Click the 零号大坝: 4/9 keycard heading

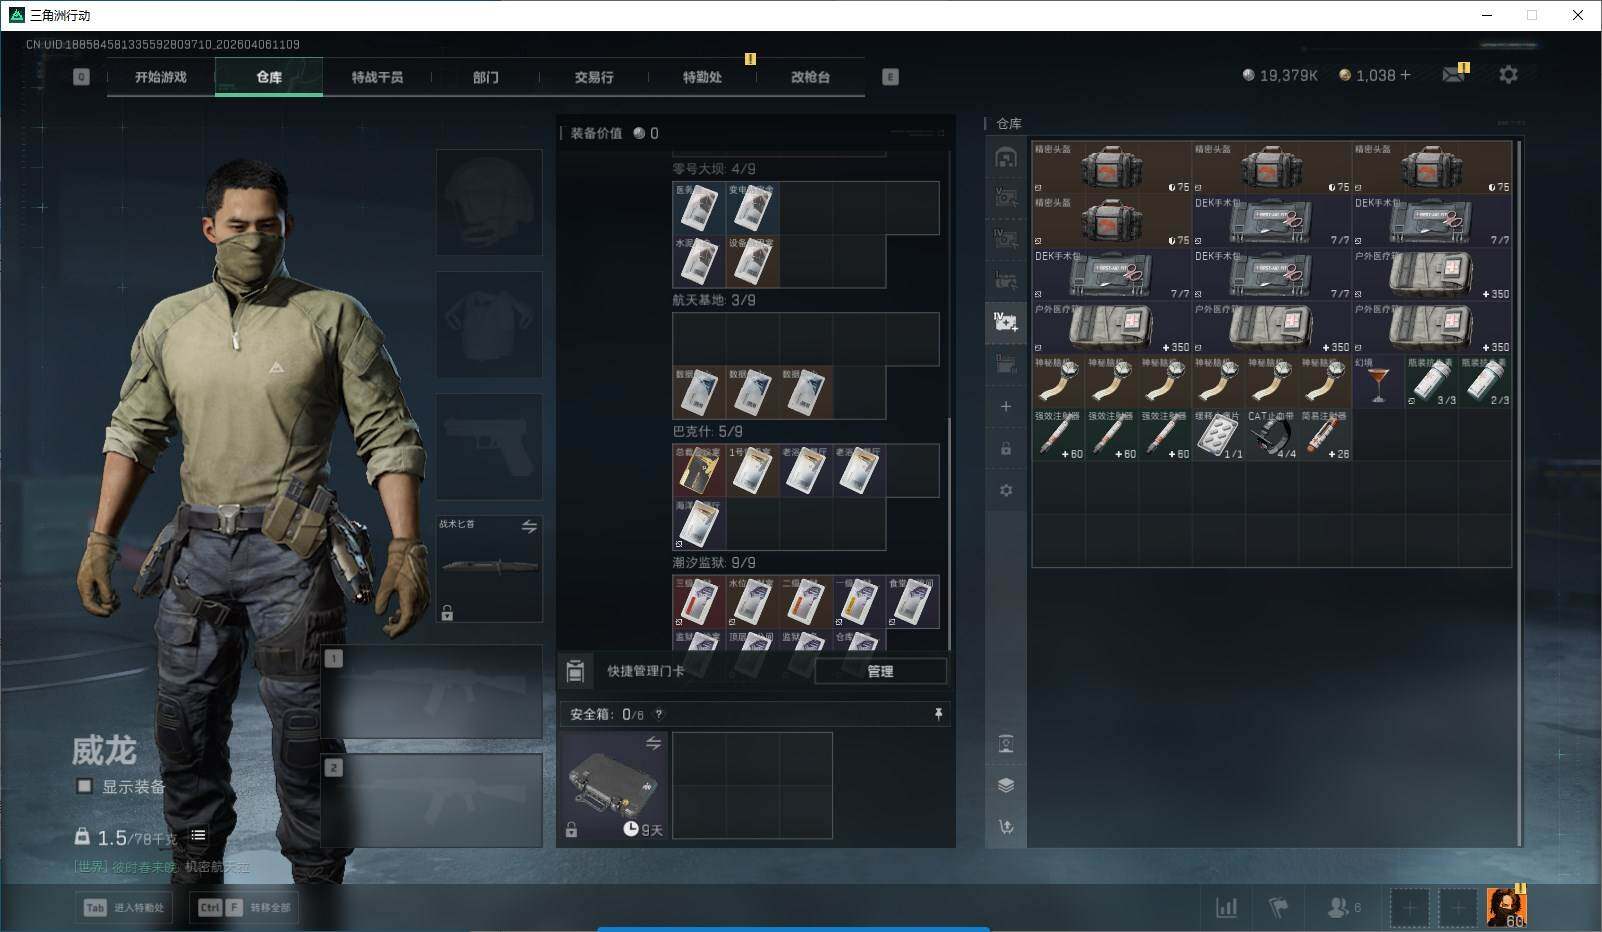click(x=714, y=169)
